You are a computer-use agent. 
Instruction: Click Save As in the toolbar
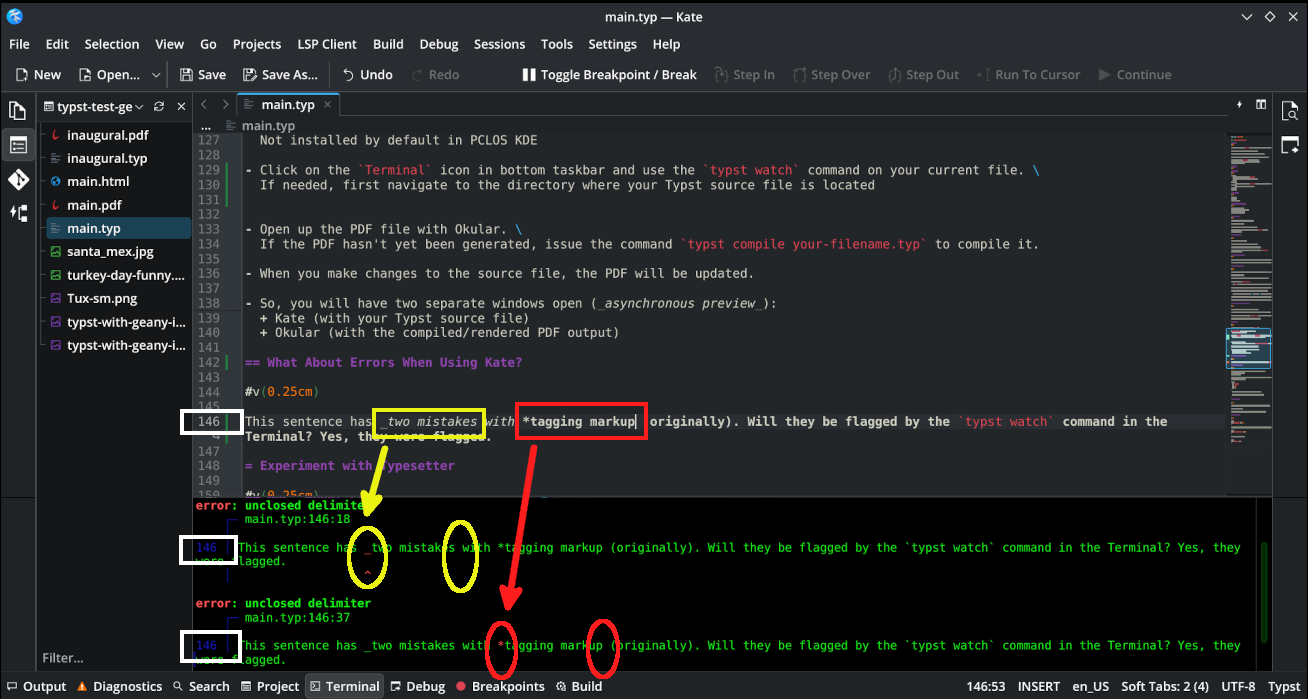pos(280,74)
